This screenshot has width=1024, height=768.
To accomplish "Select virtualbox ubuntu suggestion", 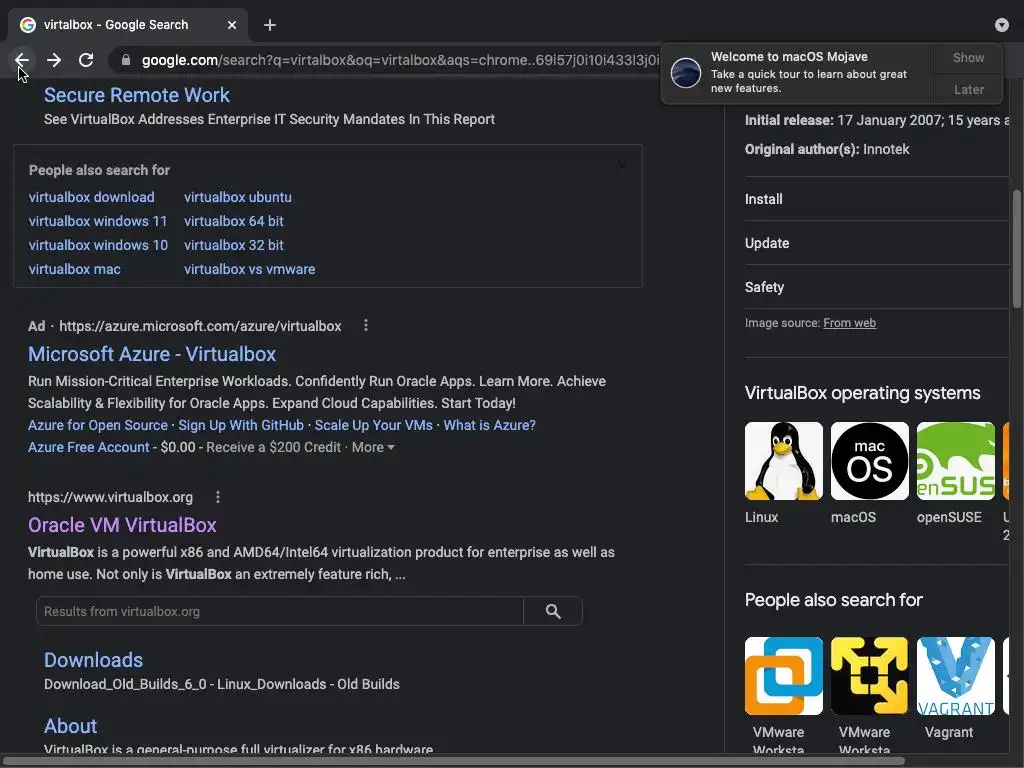I will click(x=238, y=197).
